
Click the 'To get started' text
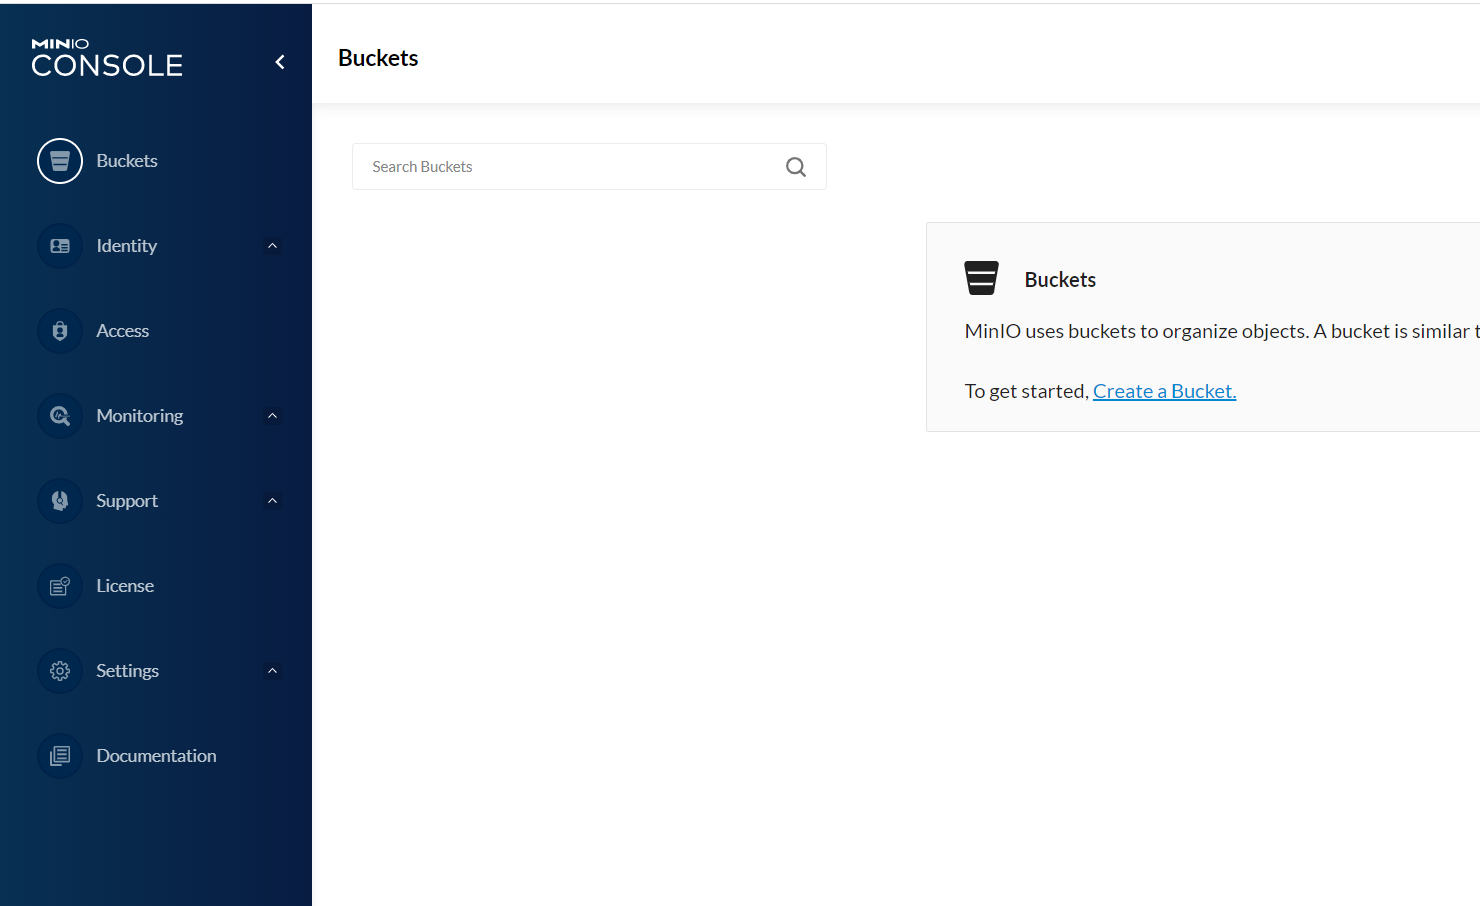(x=1027, y=391)
